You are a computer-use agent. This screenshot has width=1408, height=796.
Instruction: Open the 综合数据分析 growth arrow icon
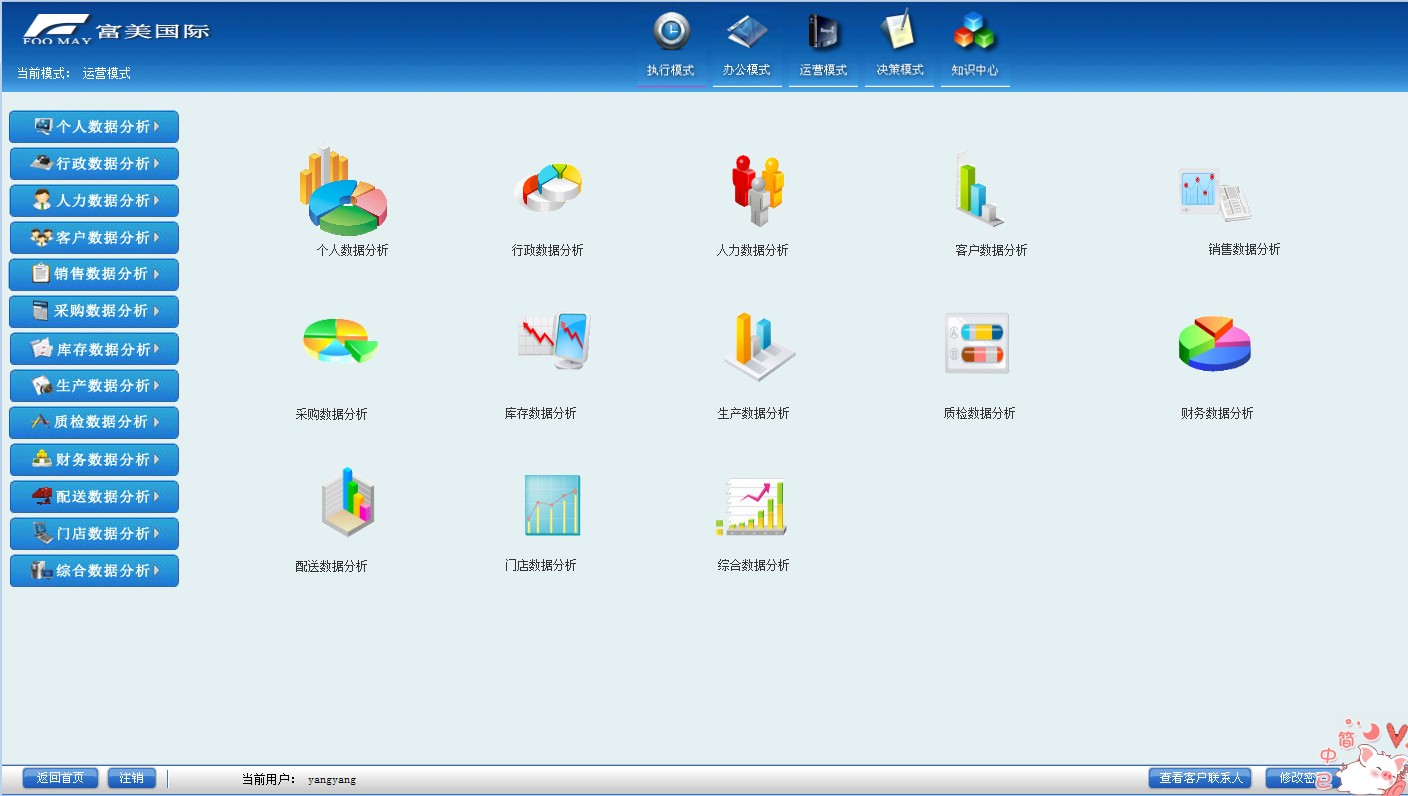(752, 507)
